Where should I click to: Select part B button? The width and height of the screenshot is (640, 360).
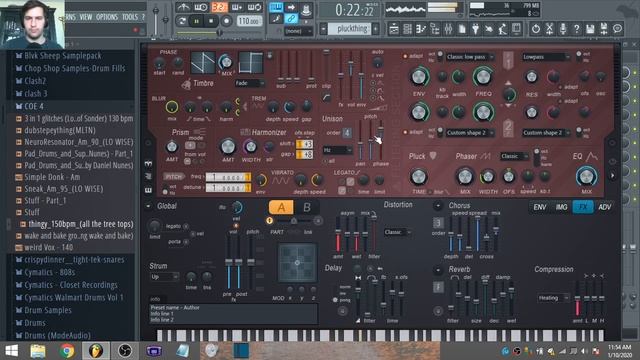click(307, 207)
